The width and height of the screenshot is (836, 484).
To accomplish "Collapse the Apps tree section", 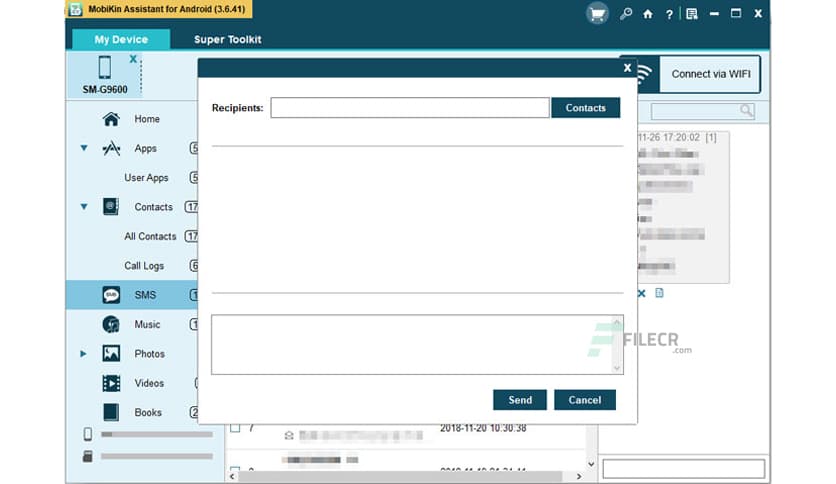I will (84, 148).
